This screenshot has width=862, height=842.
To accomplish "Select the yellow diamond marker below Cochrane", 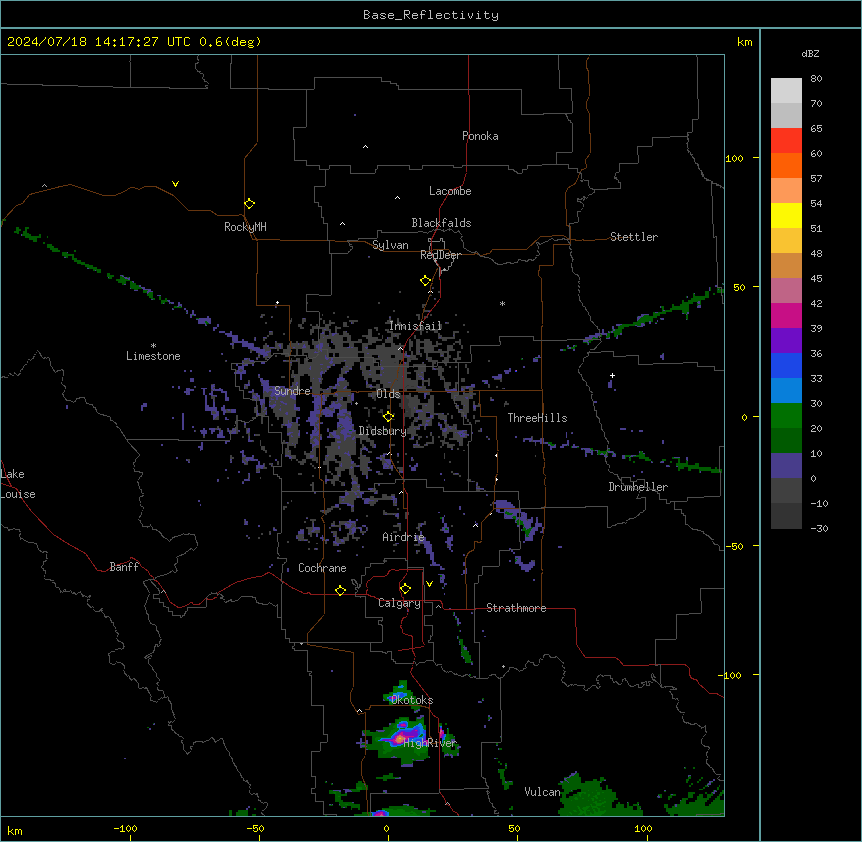I will click(340, 590).
